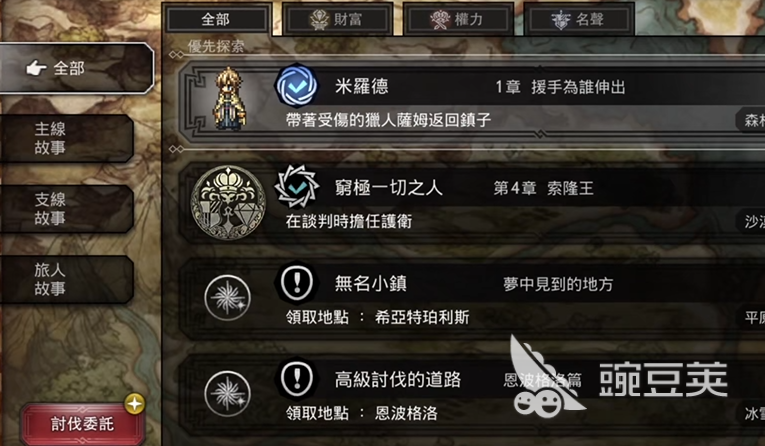Open the 支線故事 category
Image resolution: width=765 pixels, height=446 pixels.
[66, 209]
